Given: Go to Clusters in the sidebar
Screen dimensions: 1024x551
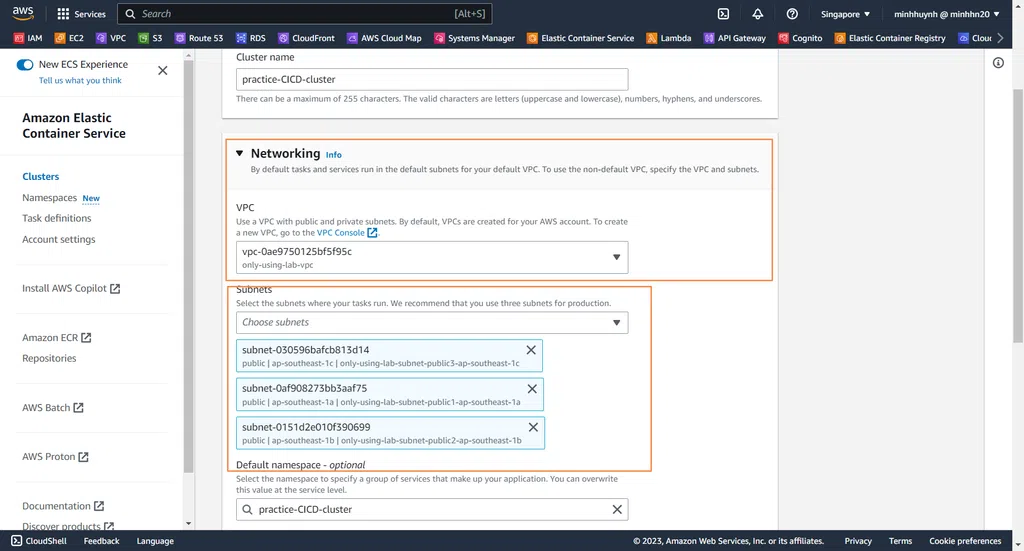Looking at the screenshot, I should [x=40, y=176].
